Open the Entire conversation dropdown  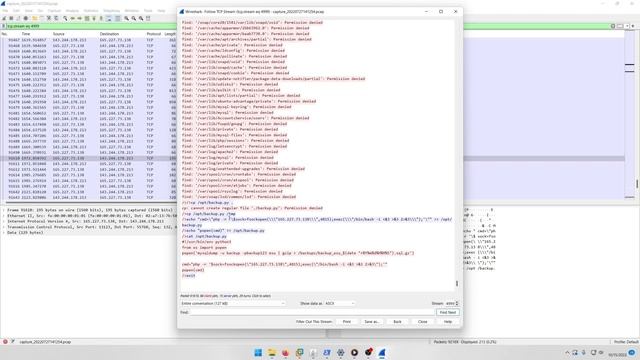[233, 303]
